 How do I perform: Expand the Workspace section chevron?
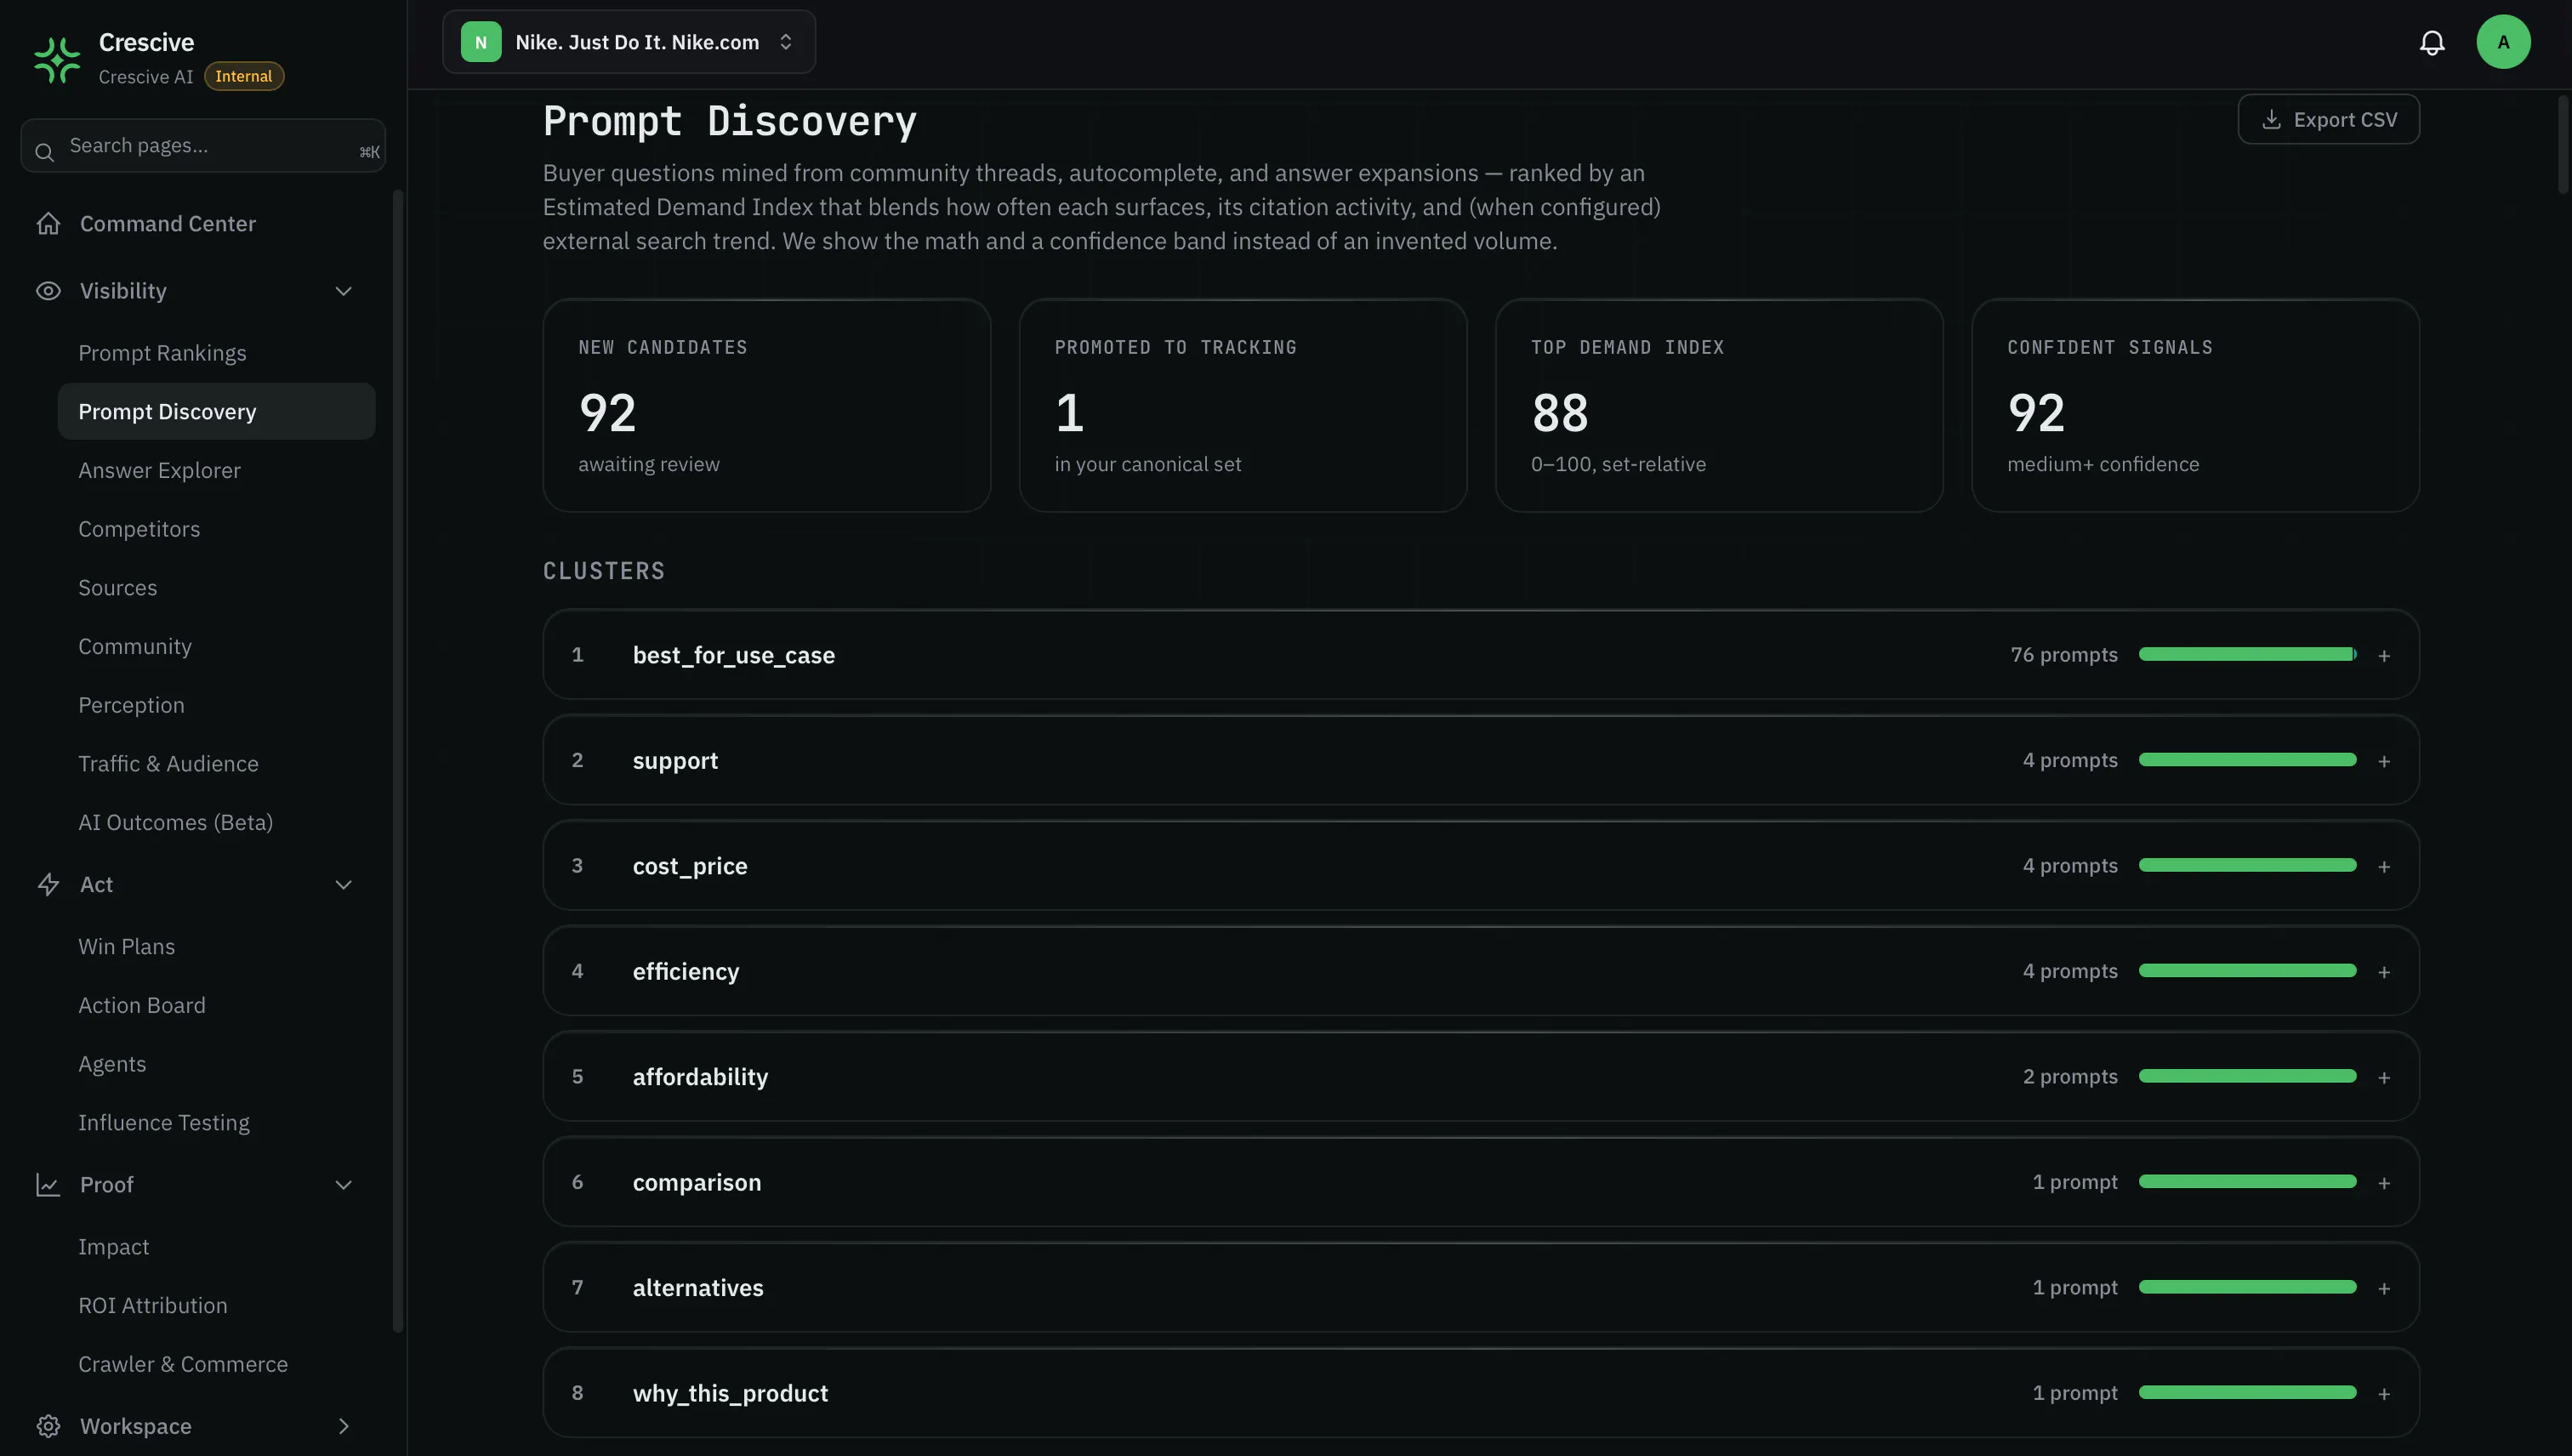click(343, 1426)
